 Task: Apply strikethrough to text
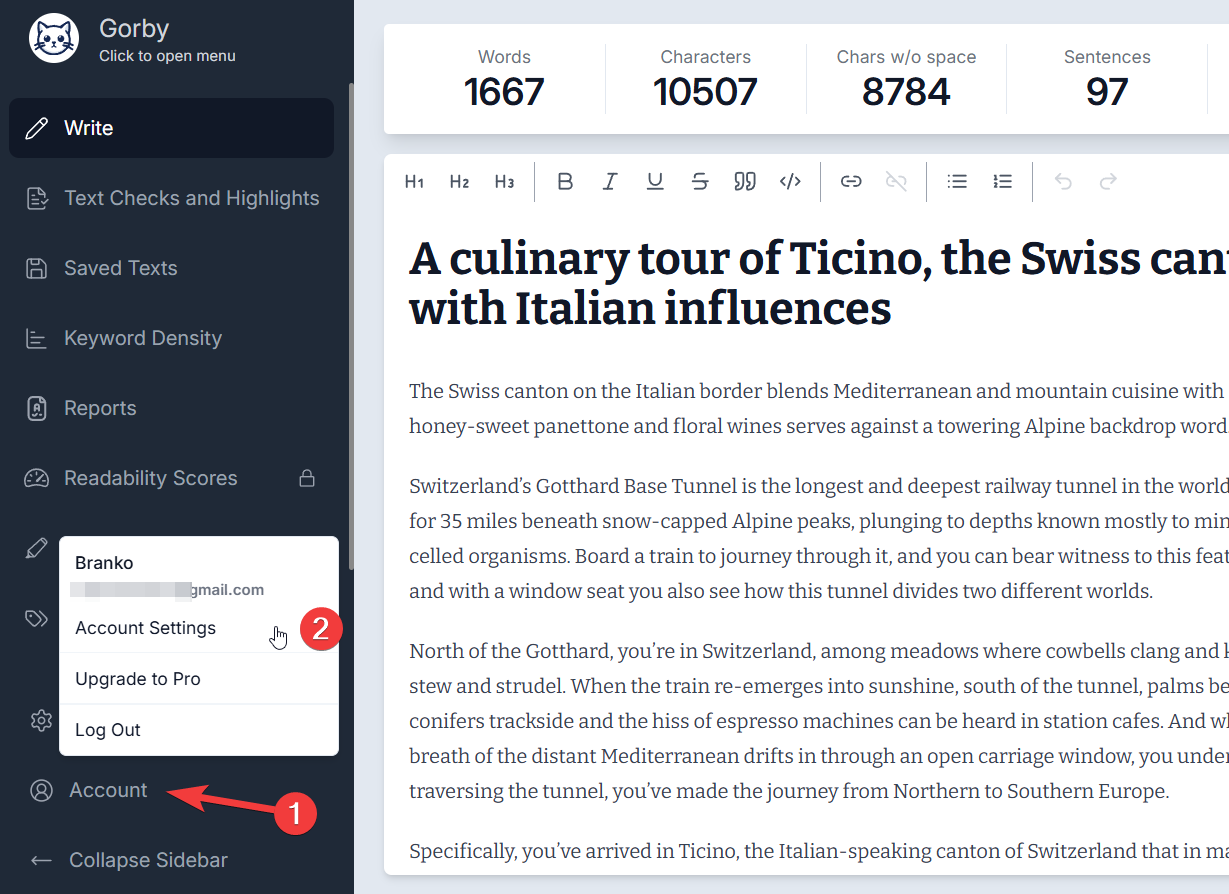(700, 182)
